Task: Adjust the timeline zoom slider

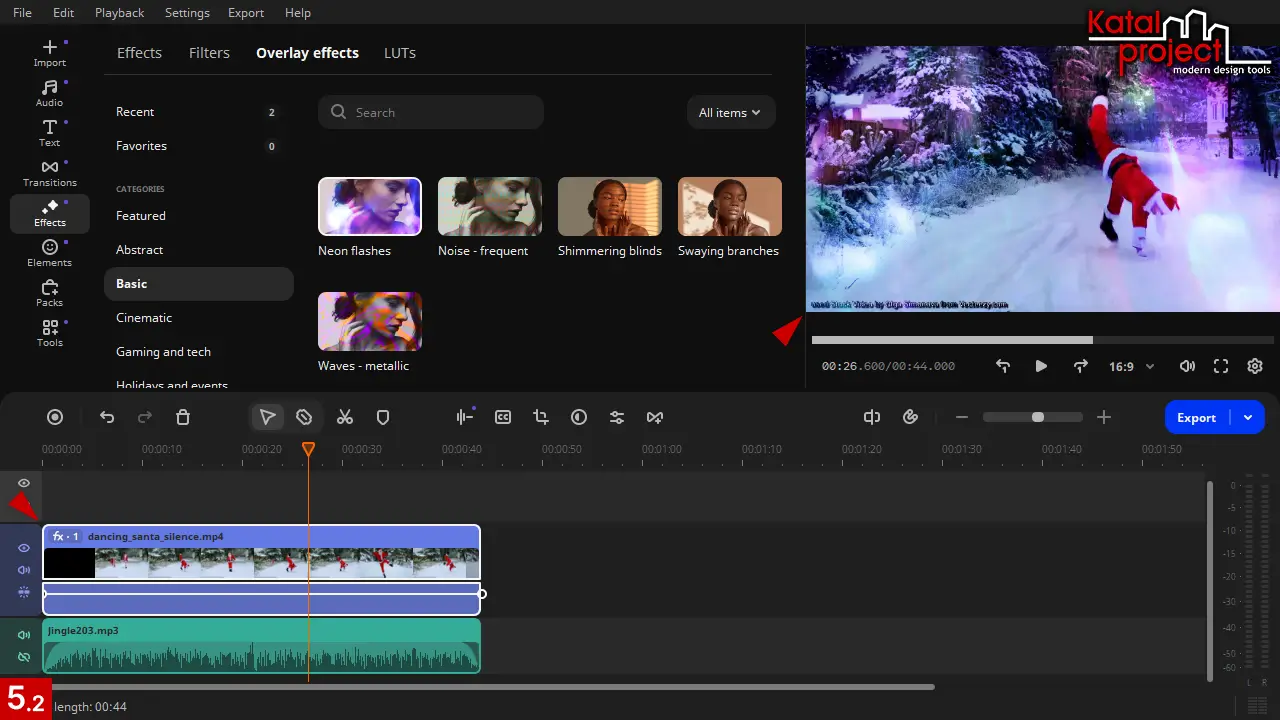Action: [1038, 417]
